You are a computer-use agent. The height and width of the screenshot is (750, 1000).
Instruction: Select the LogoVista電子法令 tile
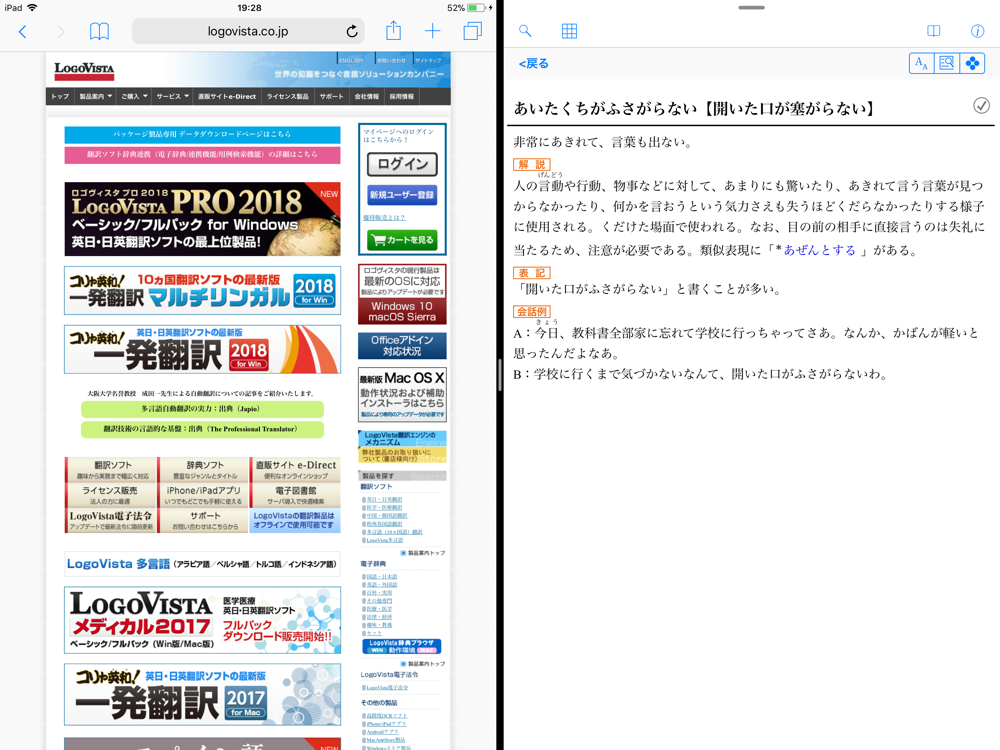[112, 520]
